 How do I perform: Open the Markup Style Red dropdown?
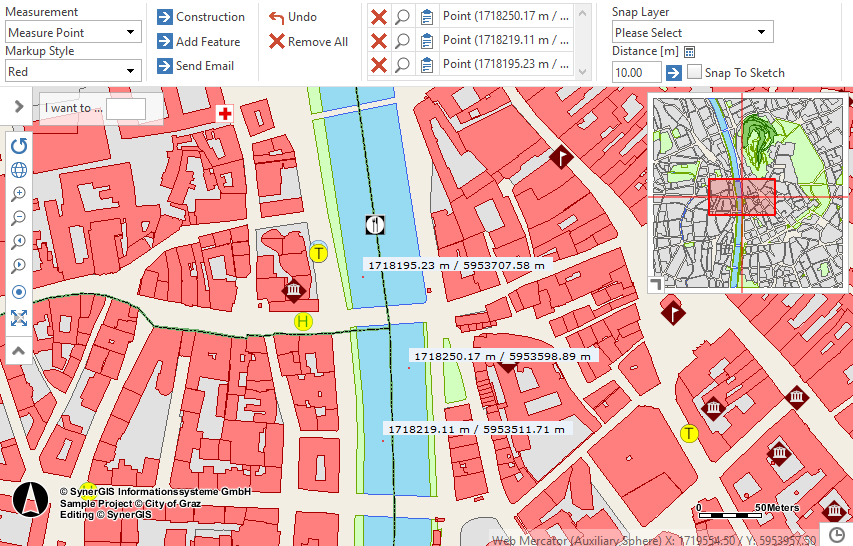[73, 71]
